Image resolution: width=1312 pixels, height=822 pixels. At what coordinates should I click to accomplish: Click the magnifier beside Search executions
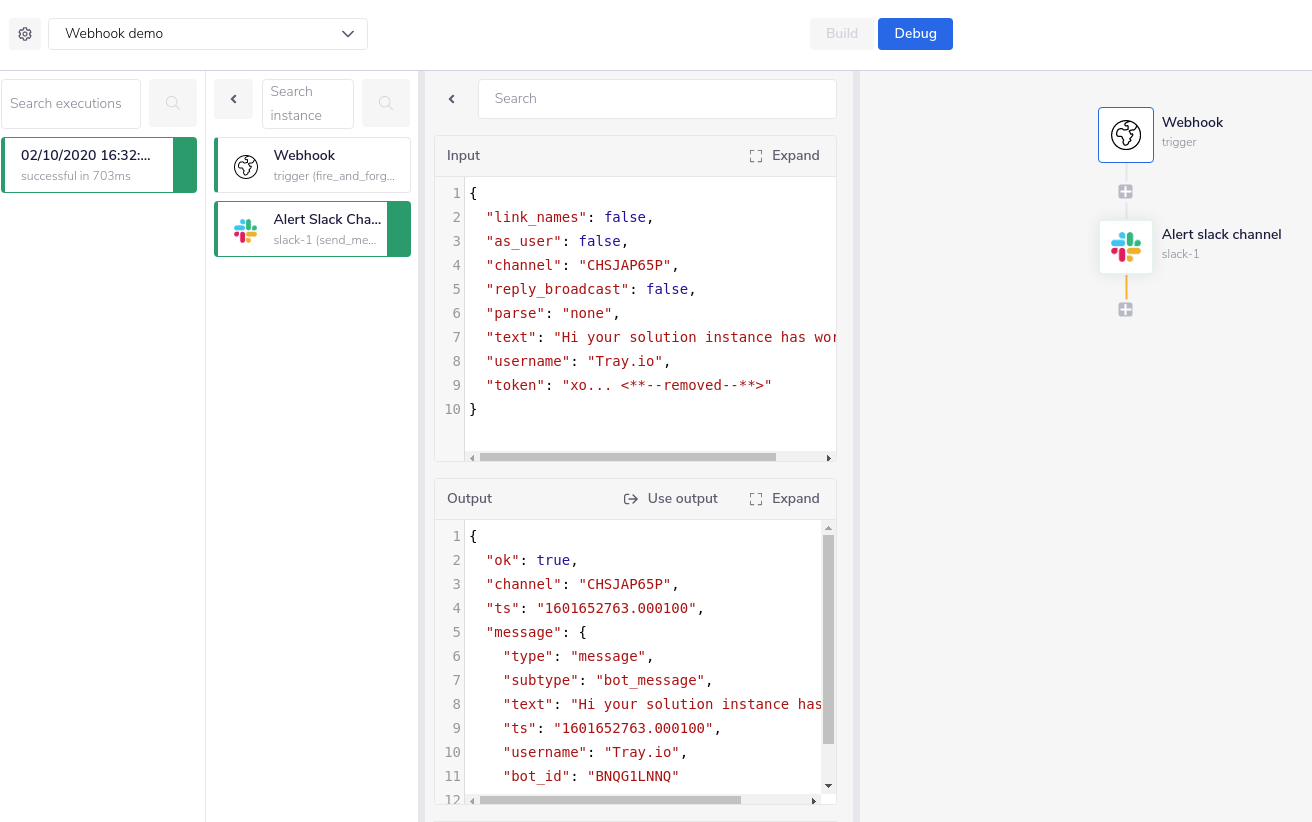point(171,101)
